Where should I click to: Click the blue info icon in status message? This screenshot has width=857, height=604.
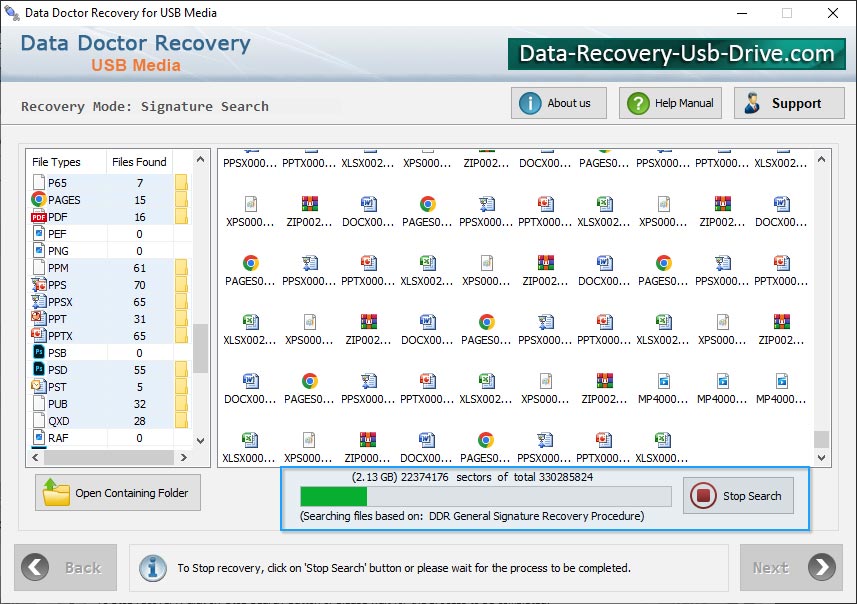coord(153,568)
